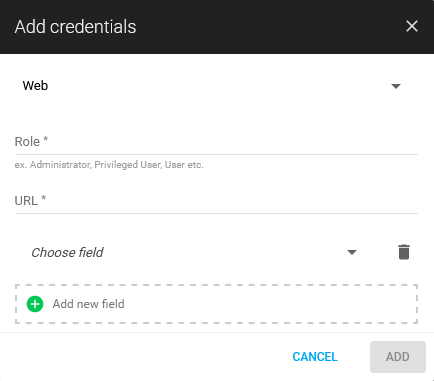Close the Add credentials dialog with X
The image size is (434, 381).
(x=412, y=26)
